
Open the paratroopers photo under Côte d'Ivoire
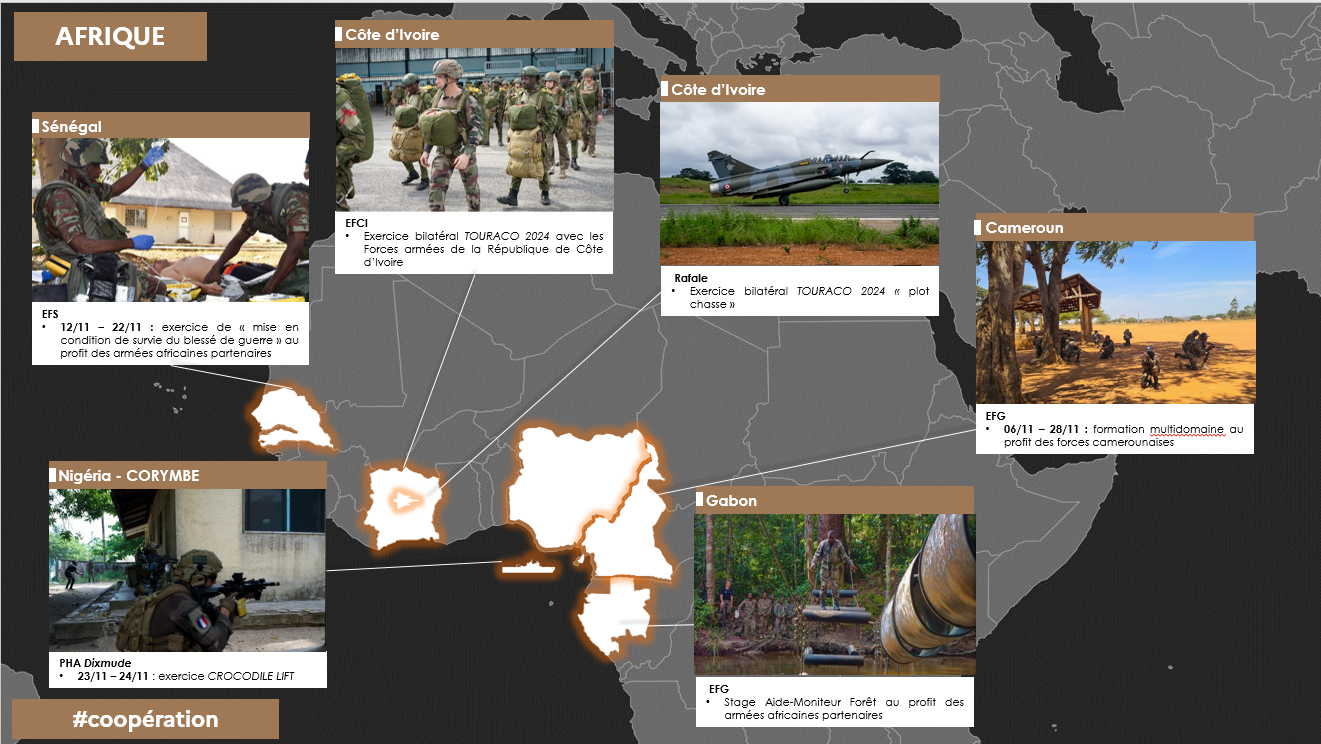tap(474, 129)
